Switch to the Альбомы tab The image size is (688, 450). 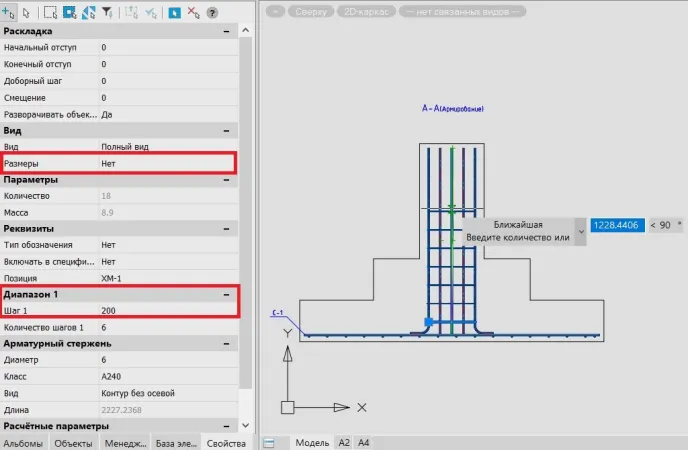(23, 442)
